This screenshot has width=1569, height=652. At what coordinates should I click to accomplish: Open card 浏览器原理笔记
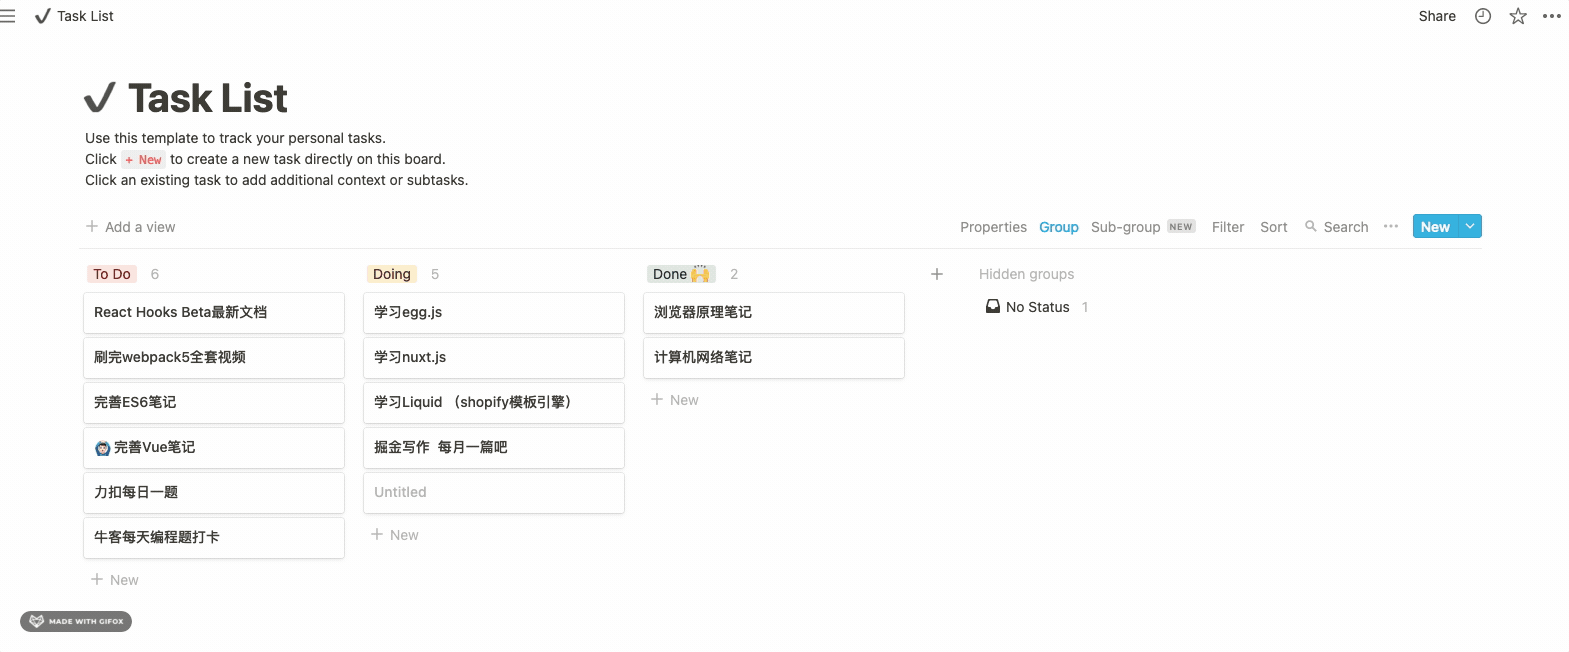774,313
